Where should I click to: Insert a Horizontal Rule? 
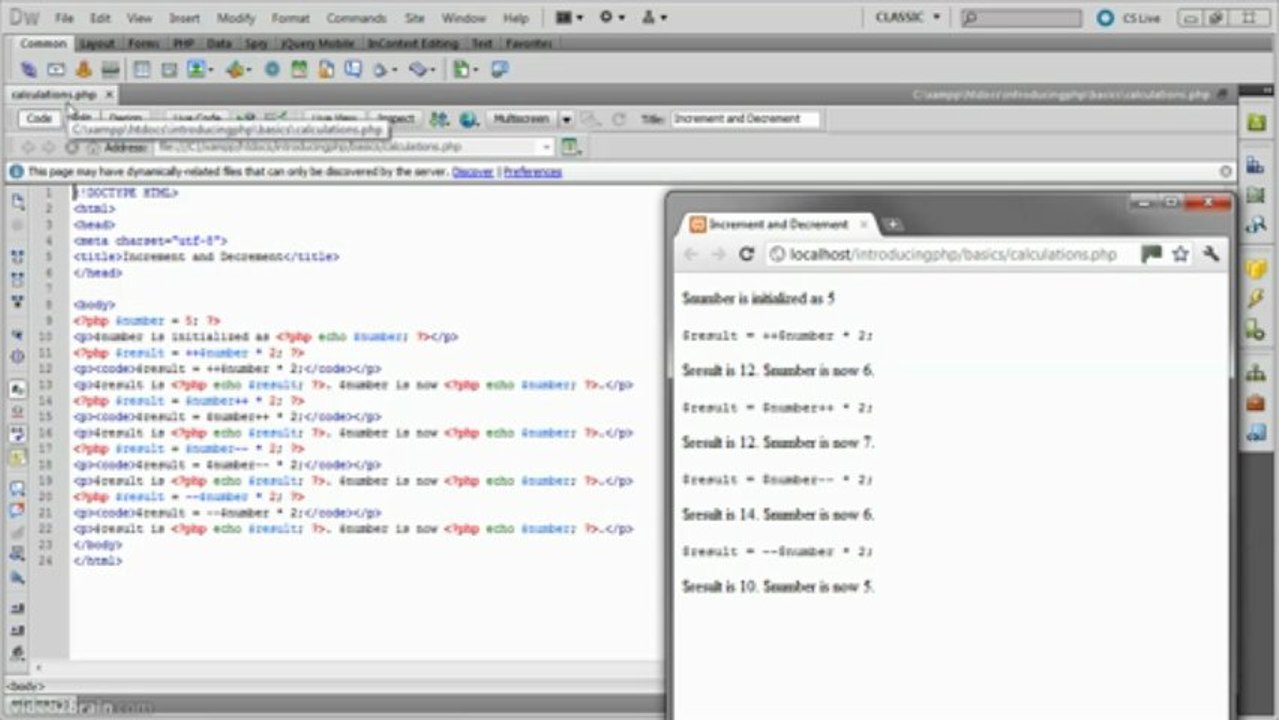click(110, 69)
